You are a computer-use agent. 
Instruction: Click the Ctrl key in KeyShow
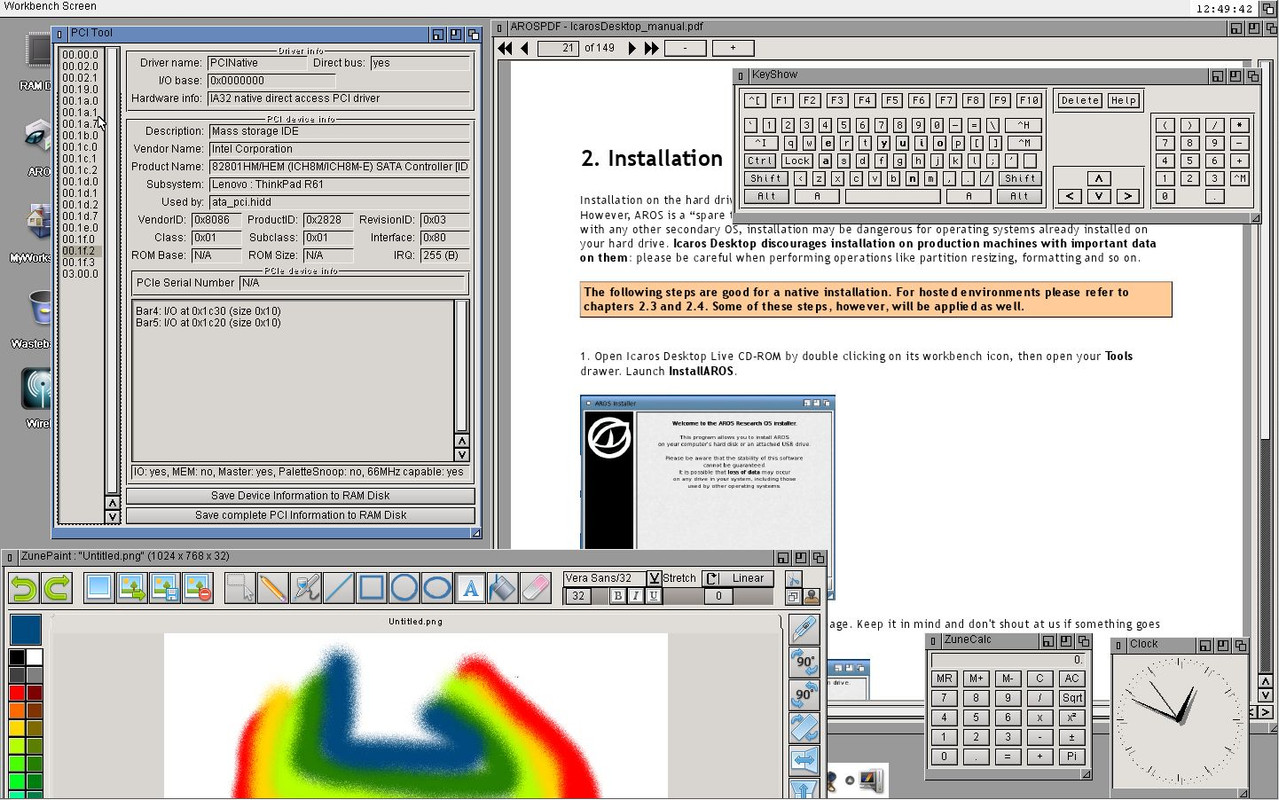[760, 160]
